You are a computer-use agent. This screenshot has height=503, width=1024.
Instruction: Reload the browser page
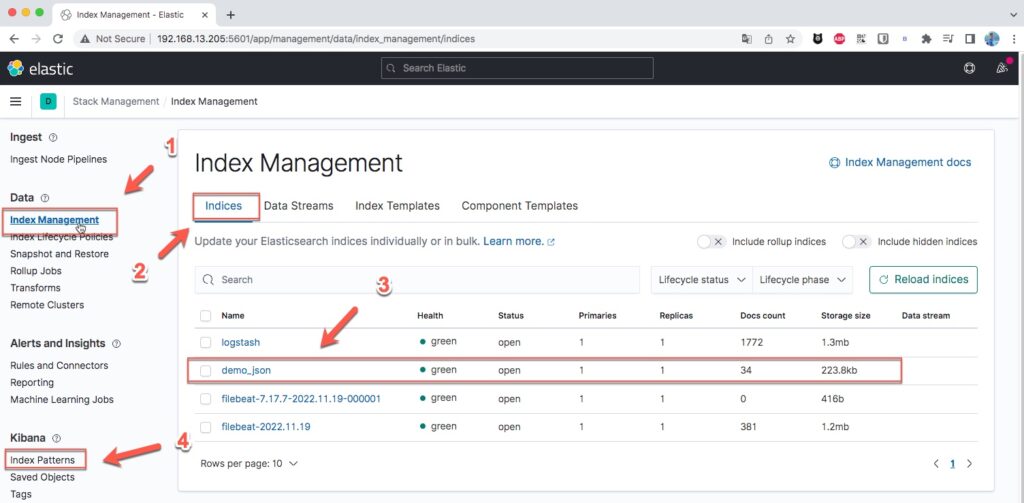click(x=57, y=39)
